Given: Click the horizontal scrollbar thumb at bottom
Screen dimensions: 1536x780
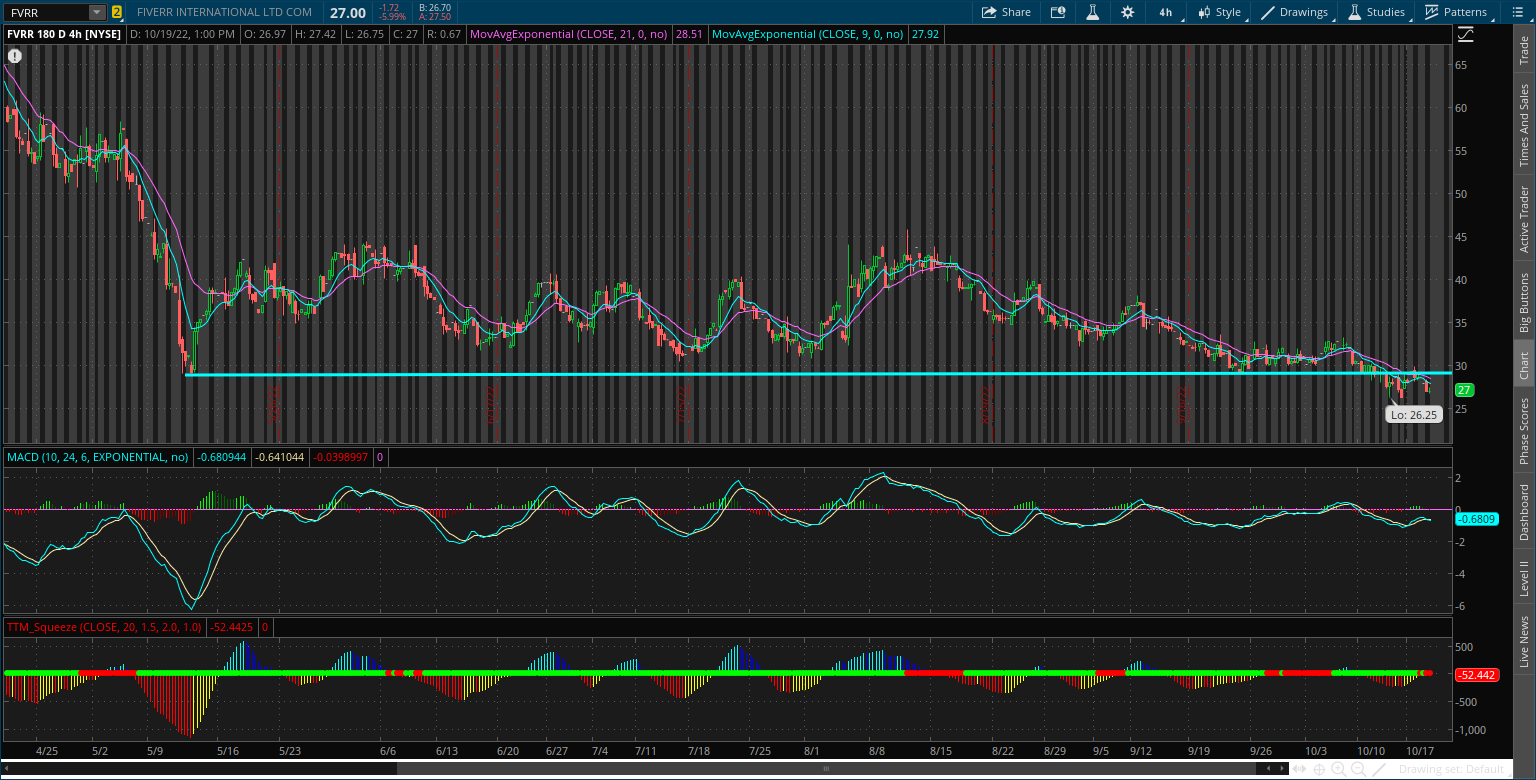Looking at the screenshot, I should 826,769.
